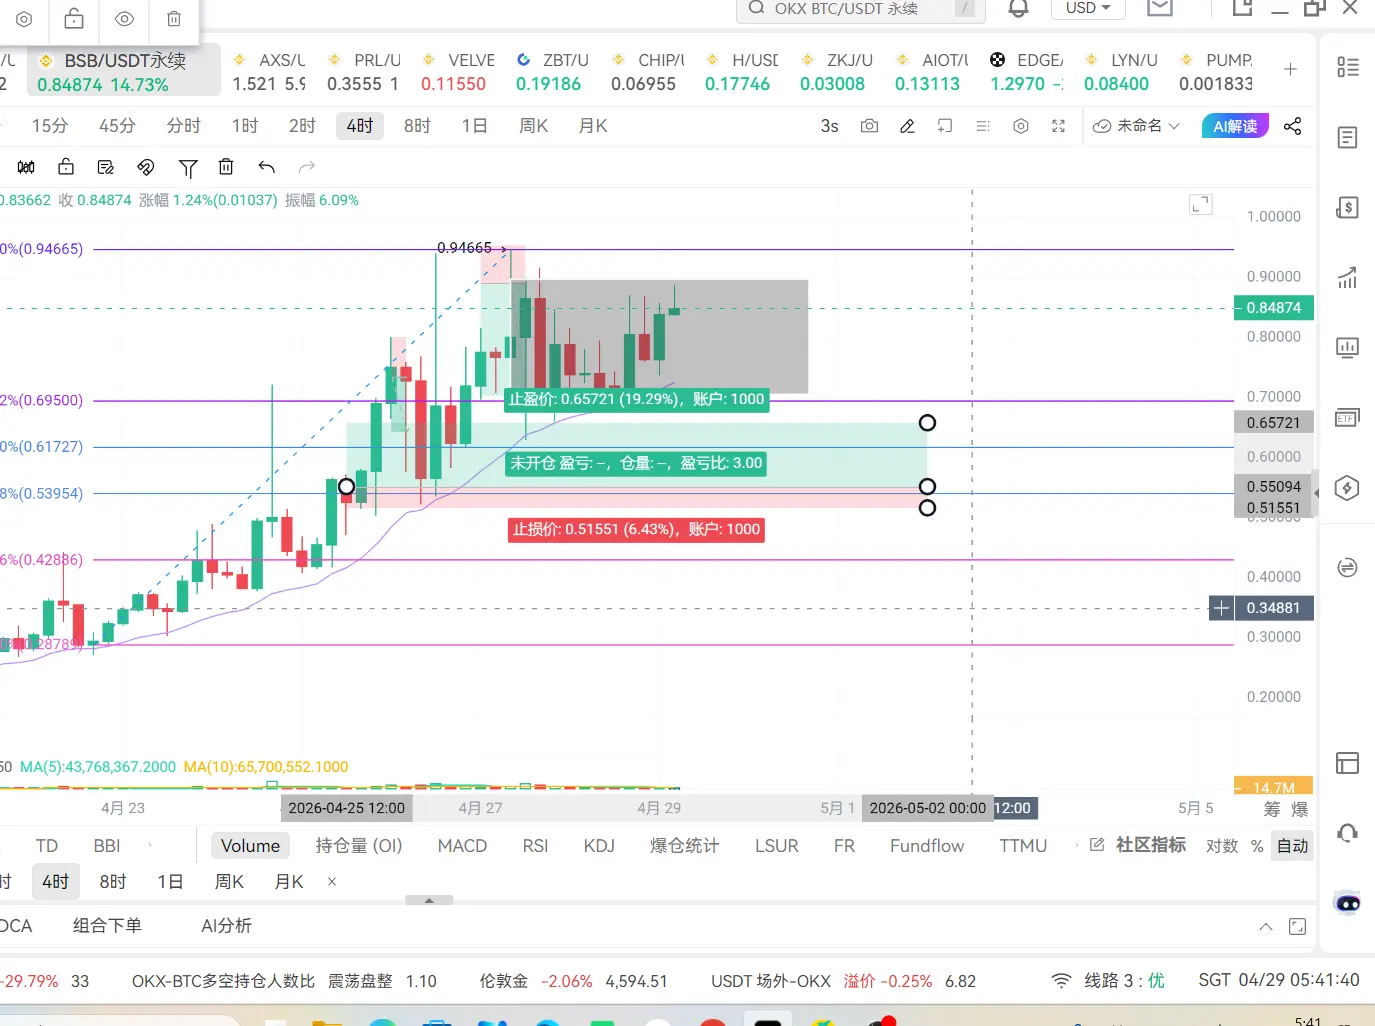1375x1026 pixels.
Task: Toggle 对数 logarithmic scale
Action: (1222, 846)
